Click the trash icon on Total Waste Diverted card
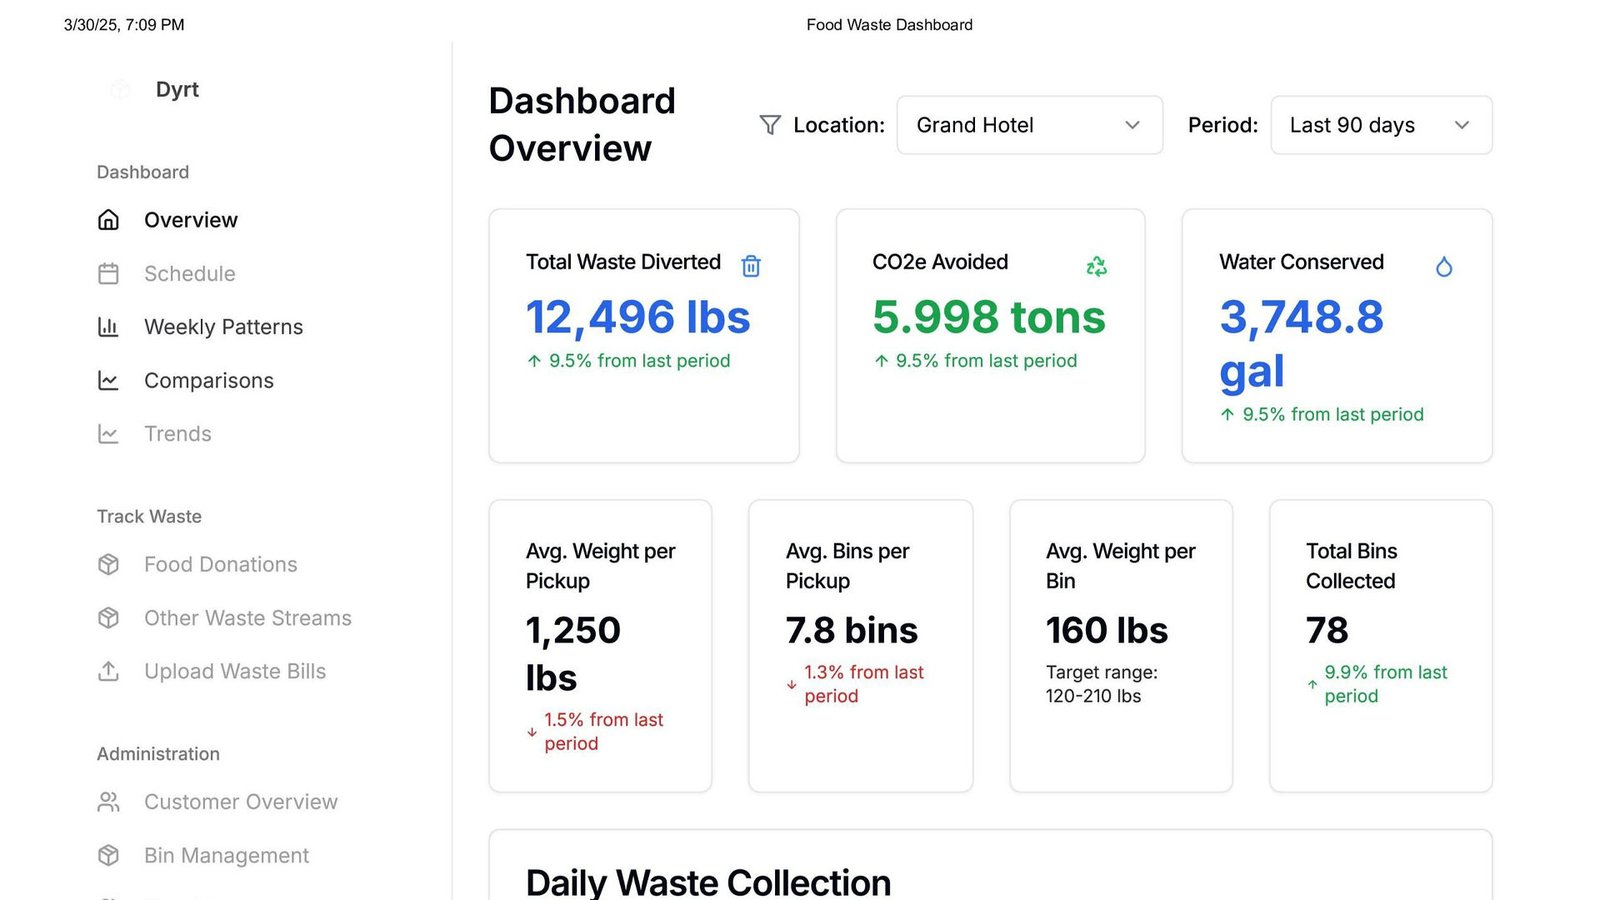The width and height of the screenshot is (1600, 900). [x=751, y=266]
